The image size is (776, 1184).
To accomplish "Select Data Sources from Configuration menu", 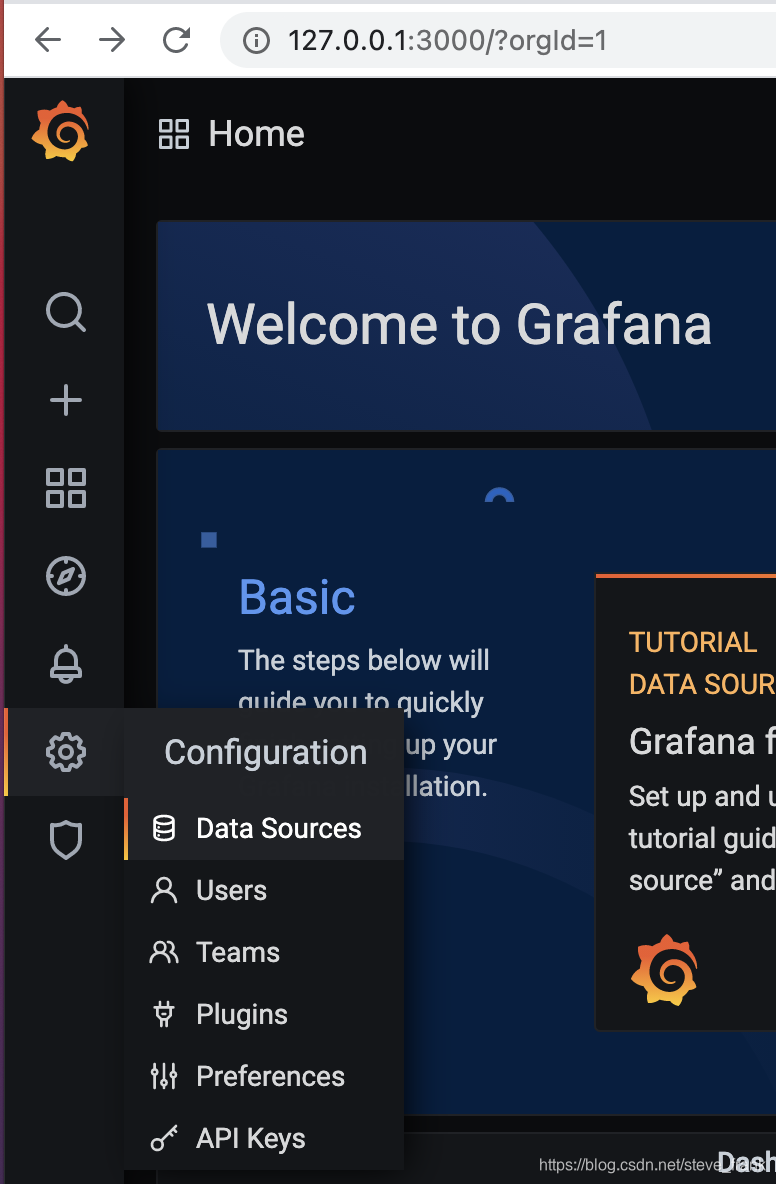I will click(264, 828).
